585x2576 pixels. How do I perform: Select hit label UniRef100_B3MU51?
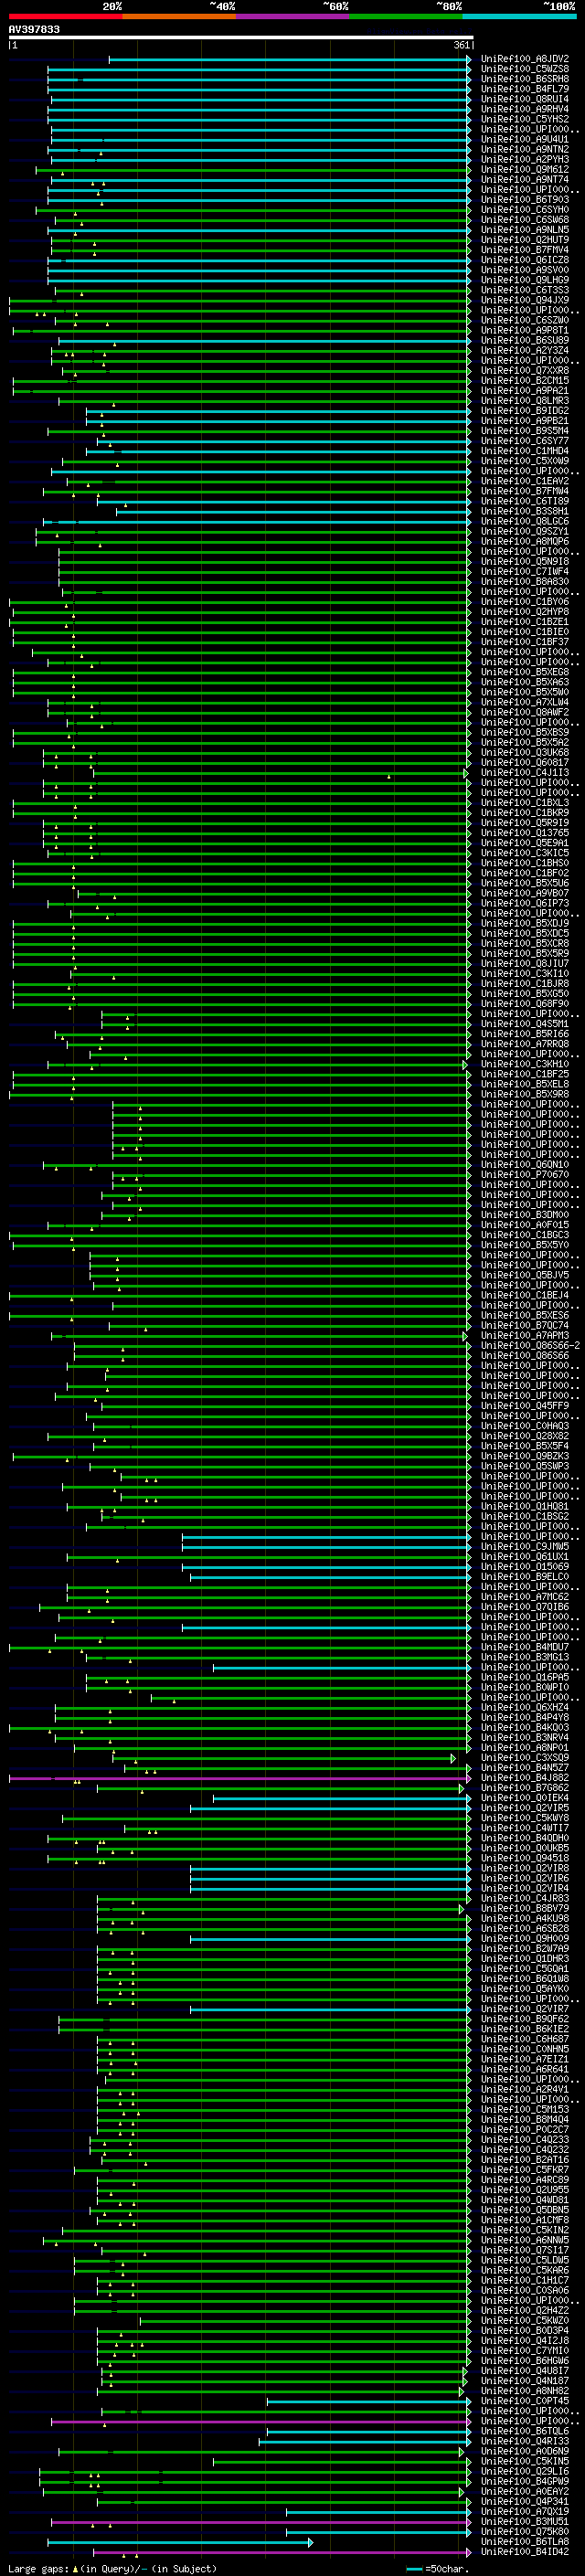(x=525, y=2521)
